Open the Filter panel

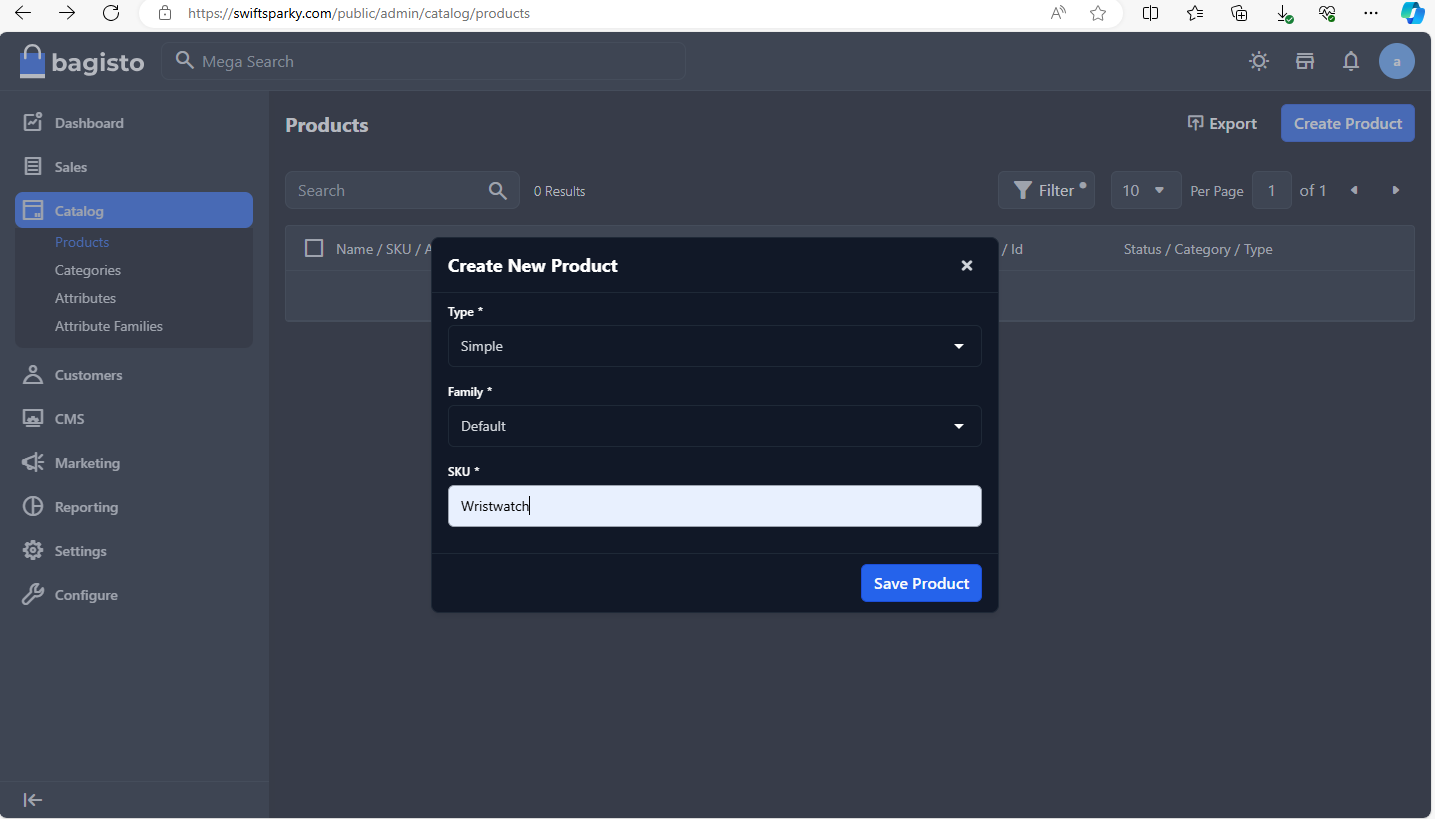point(1046,190)
